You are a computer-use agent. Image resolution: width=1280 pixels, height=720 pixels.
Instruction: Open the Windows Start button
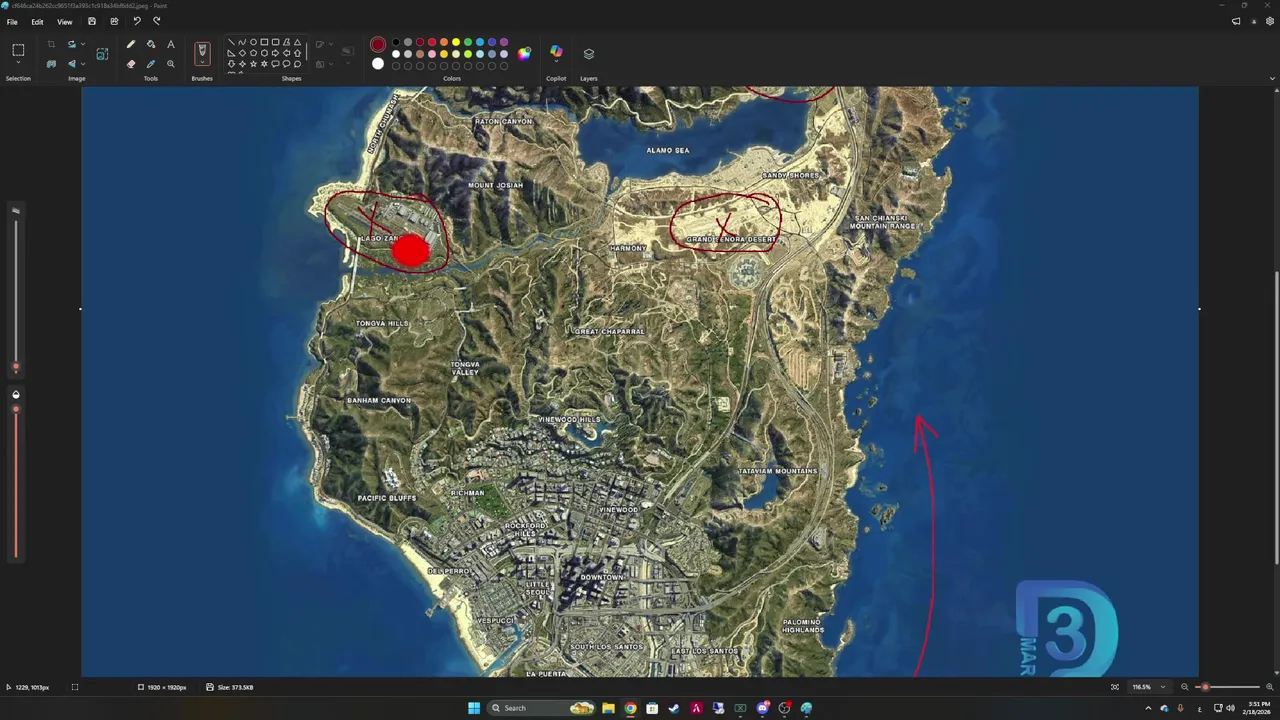point(474,708)
